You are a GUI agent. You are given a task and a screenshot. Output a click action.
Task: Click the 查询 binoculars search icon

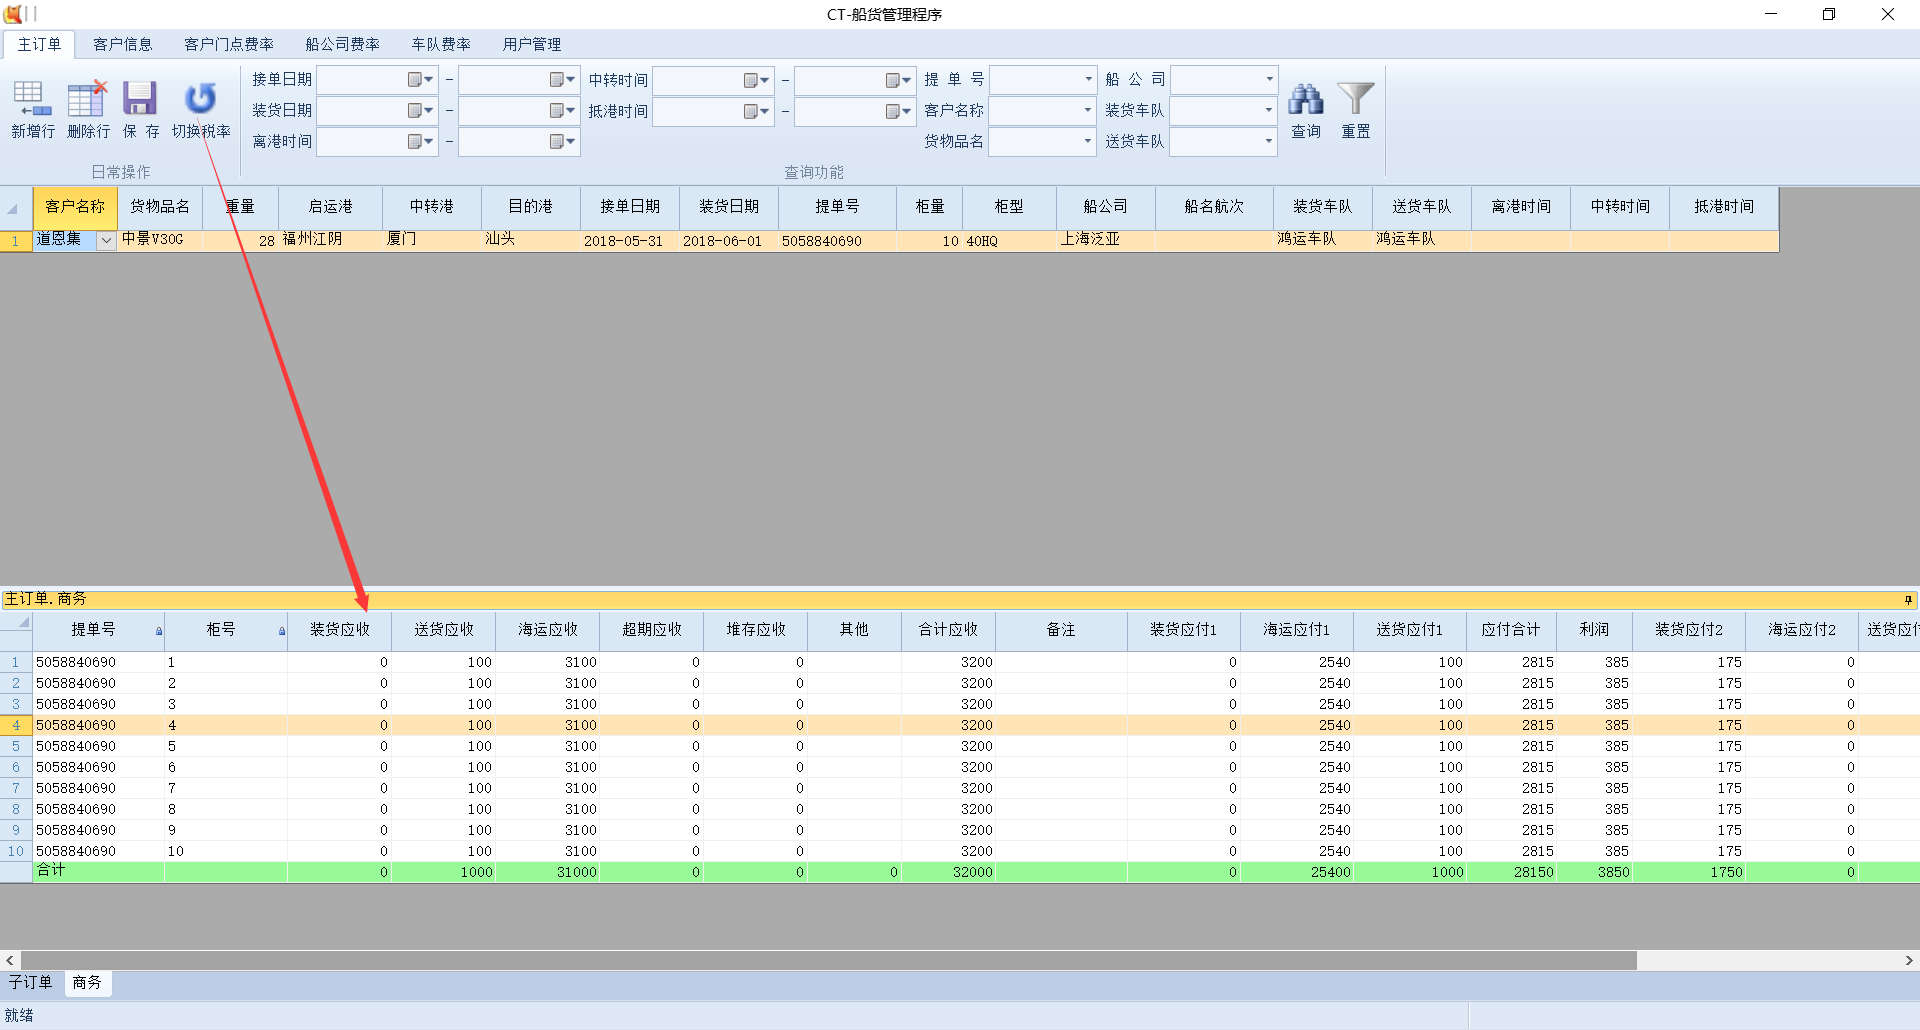click(1305, 99)
